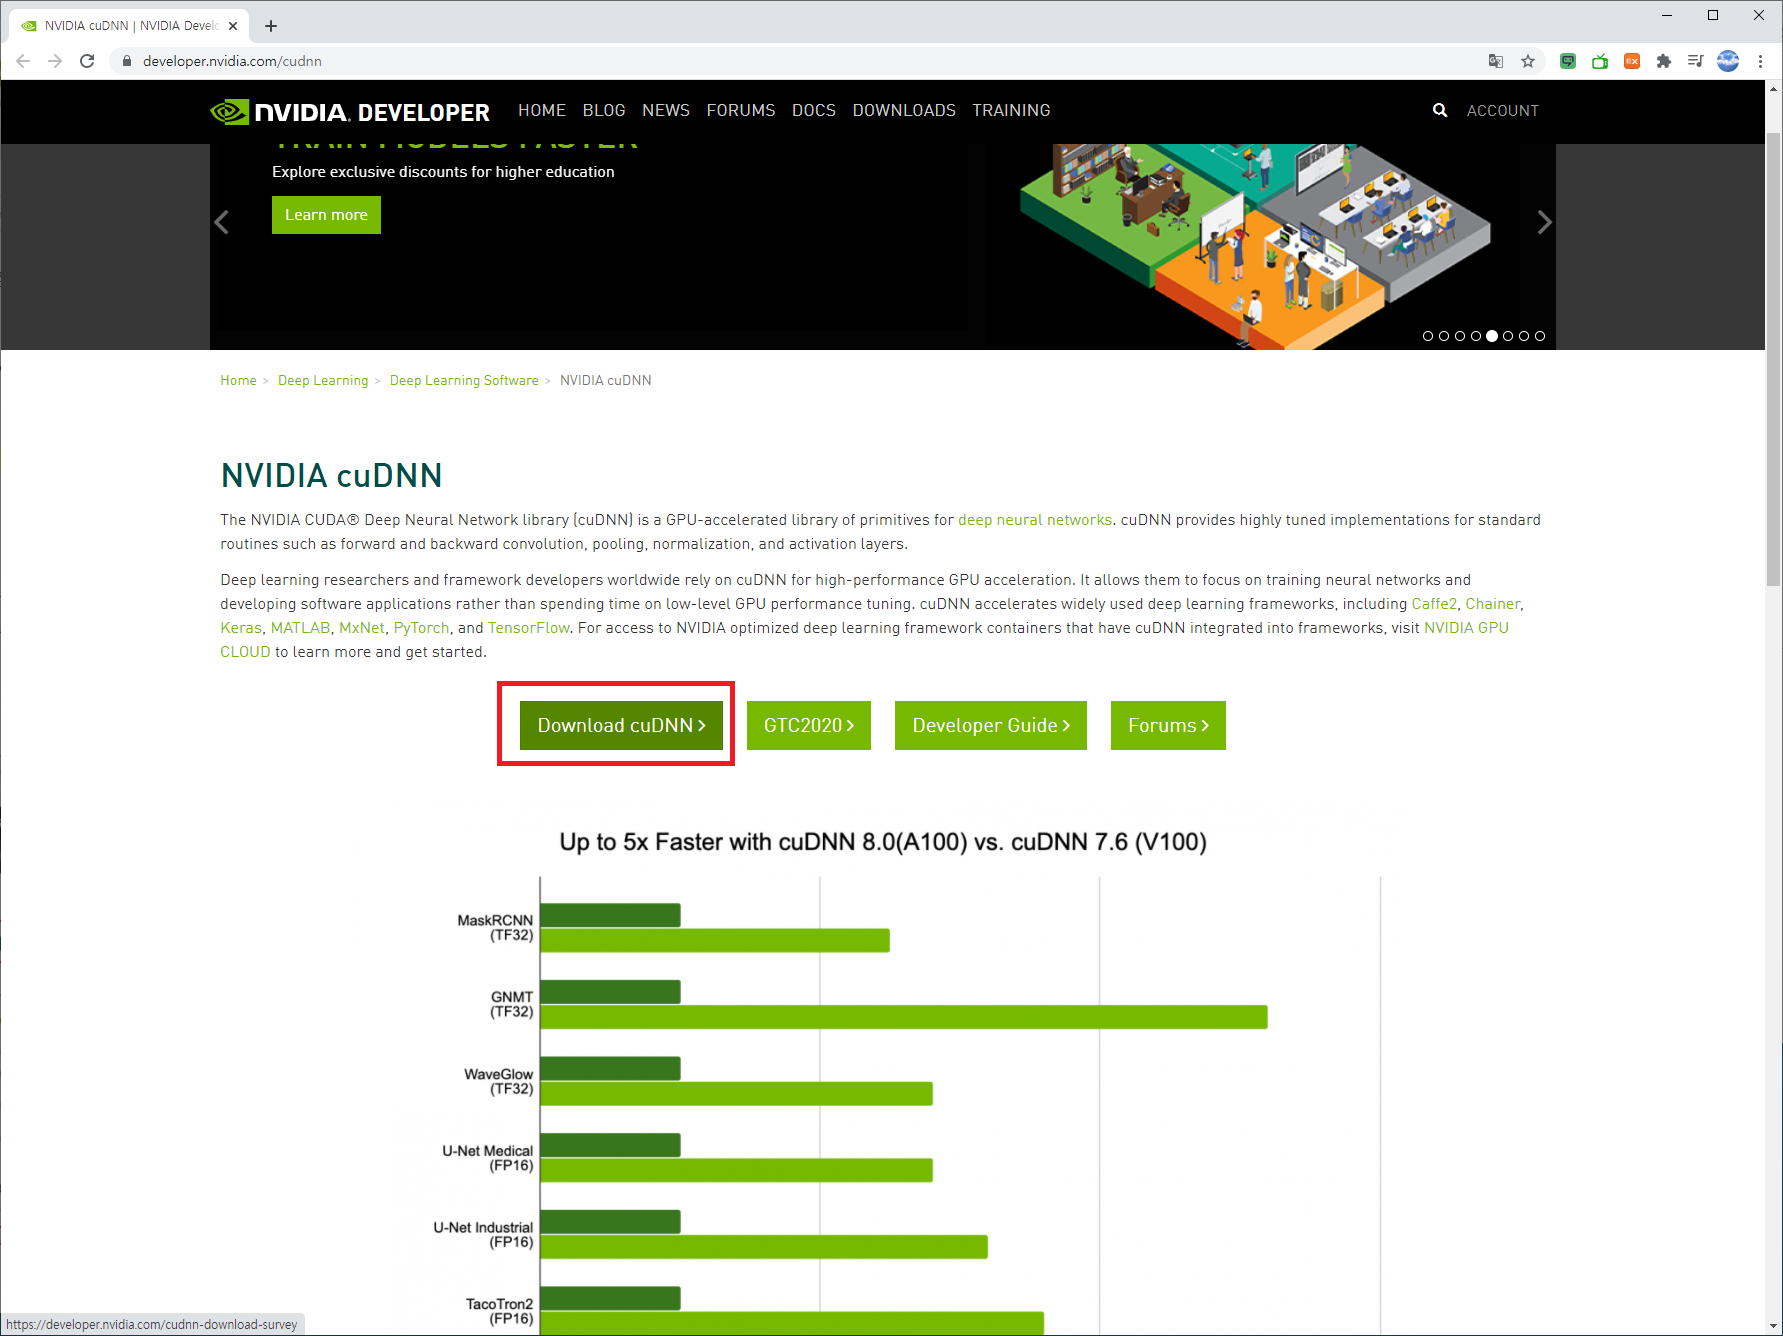
Task: Go to Deep Learning Software breadcrumb
Action: [464, 380]
